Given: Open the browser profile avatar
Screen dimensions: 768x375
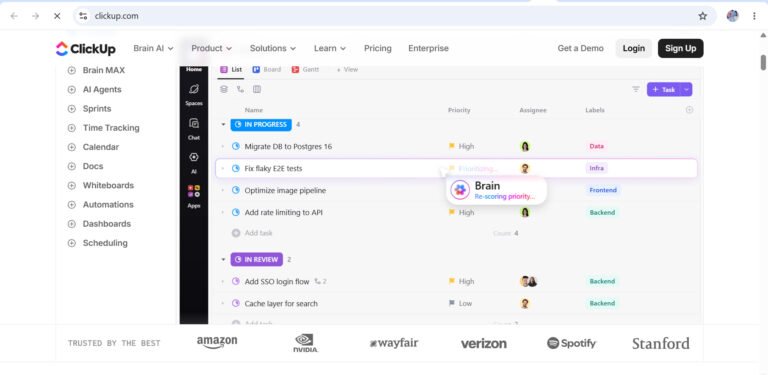Looking at the screenshot, I should click(732, 16).
